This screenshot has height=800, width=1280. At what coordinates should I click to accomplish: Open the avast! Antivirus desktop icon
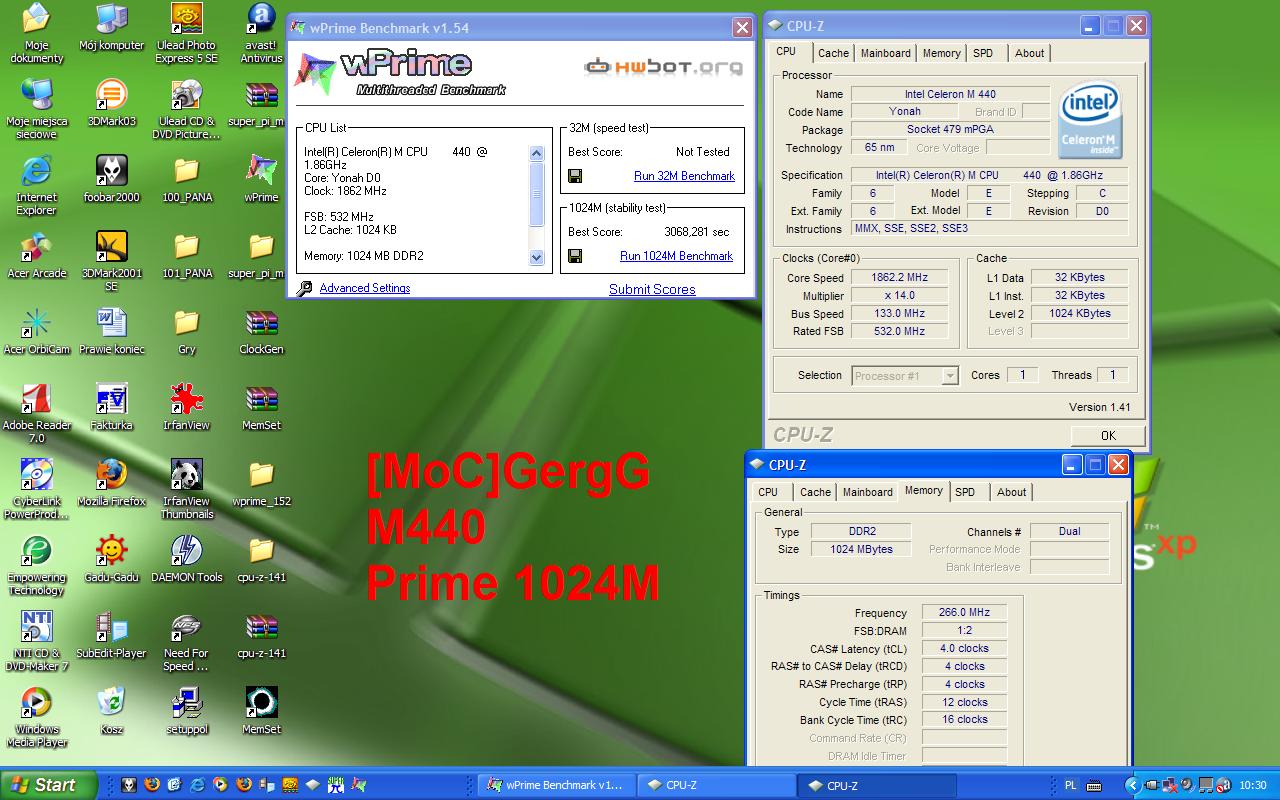[x=261, y=34]
